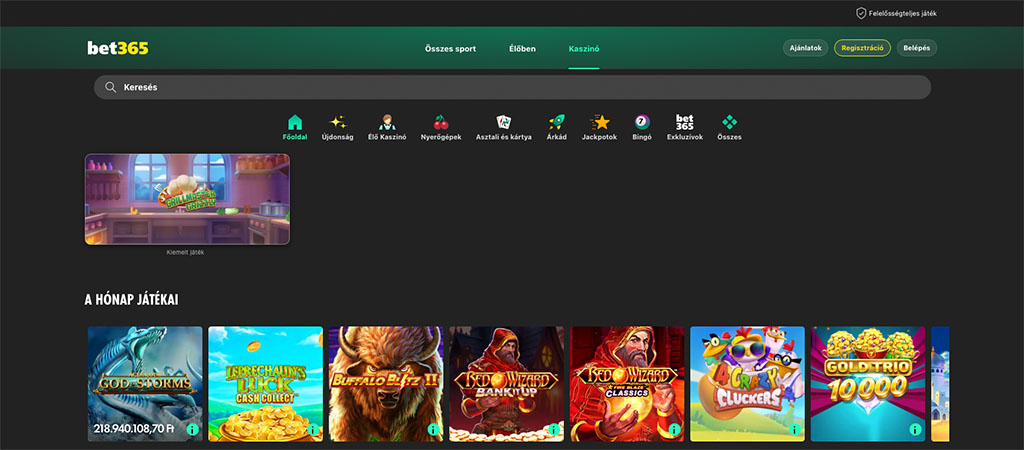Launch the Buffalo Blitz II tile
The image size is (1024, 450).
pos(386,383)
